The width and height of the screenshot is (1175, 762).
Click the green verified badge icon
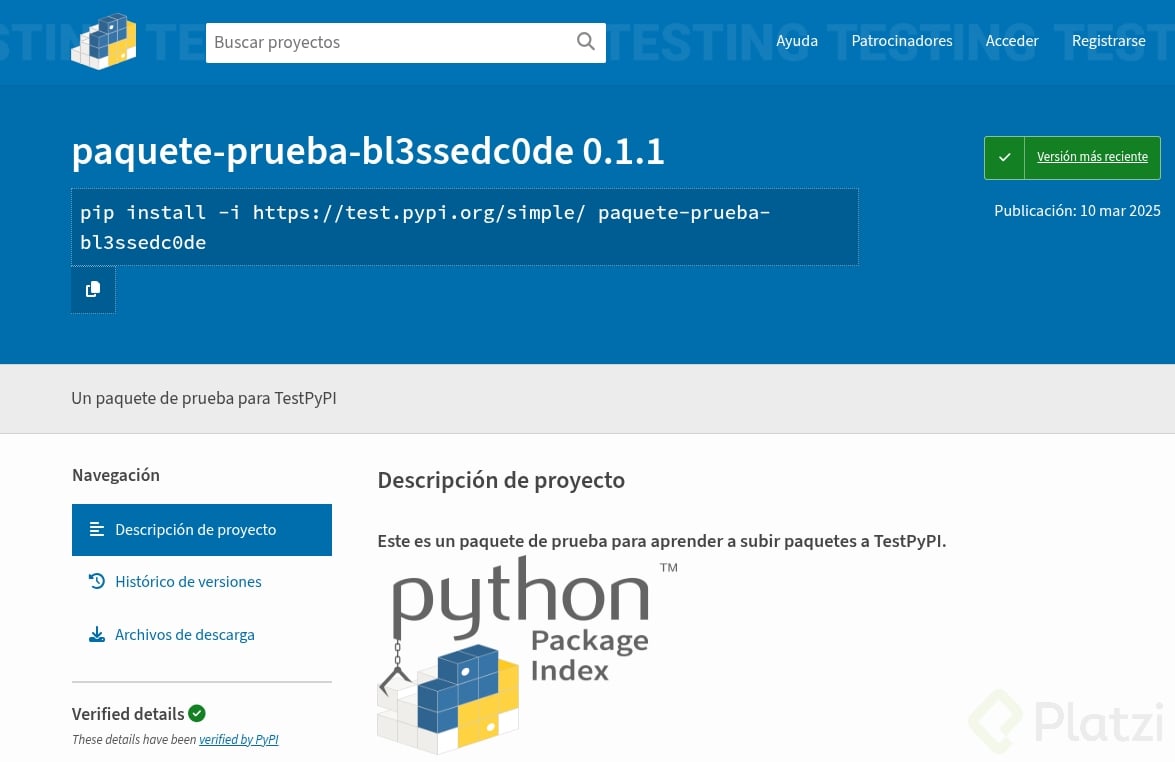pyautogui.click(x=197, y=713)
